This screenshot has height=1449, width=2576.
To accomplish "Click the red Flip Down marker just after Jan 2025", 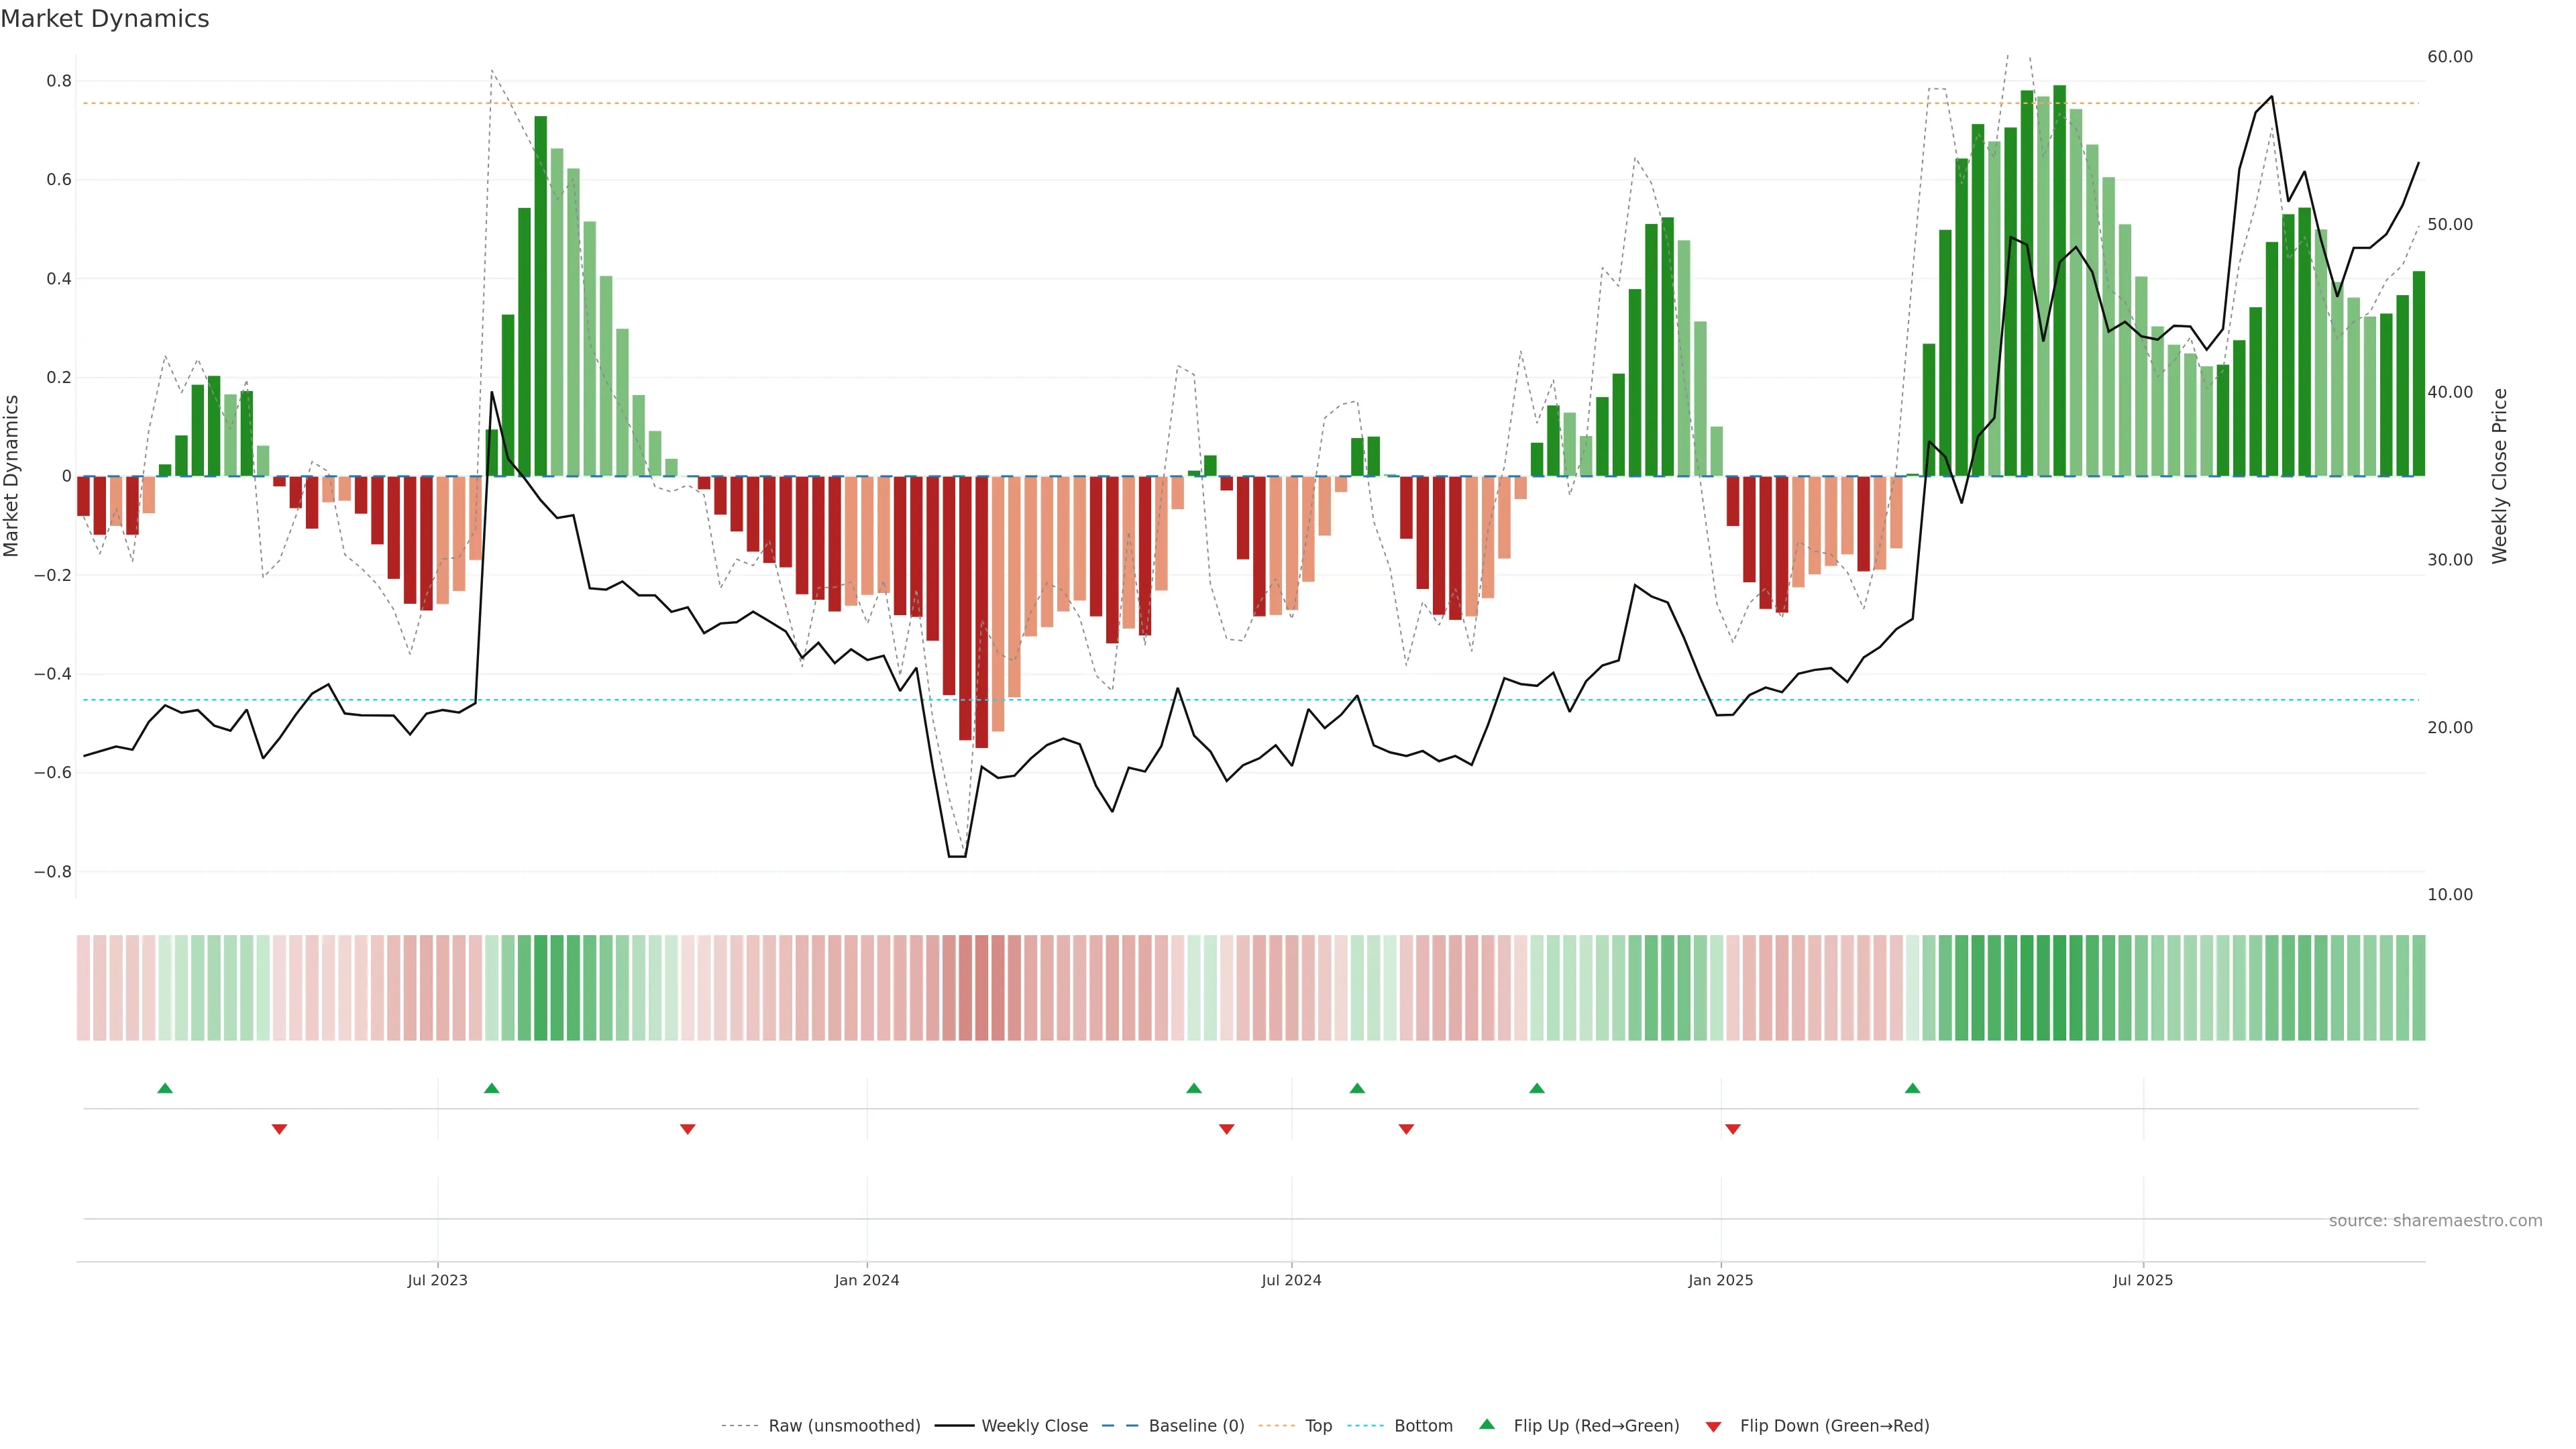I will 1732,1129.
